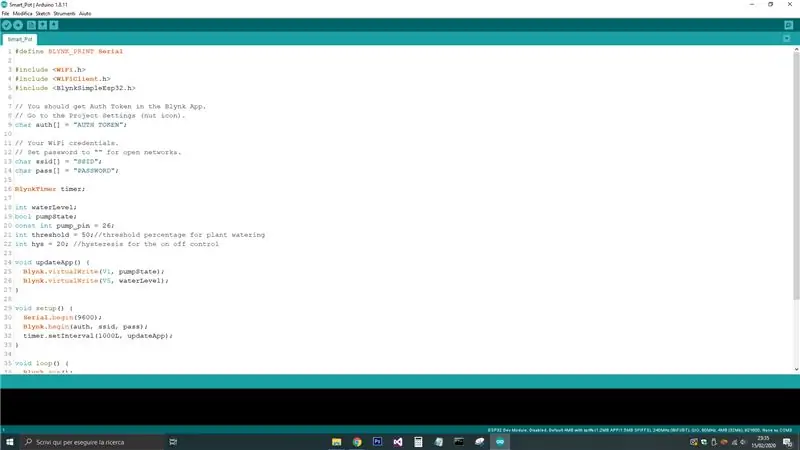
Task: Click the 'int hys = 20' line
Action: pos(116,244)
